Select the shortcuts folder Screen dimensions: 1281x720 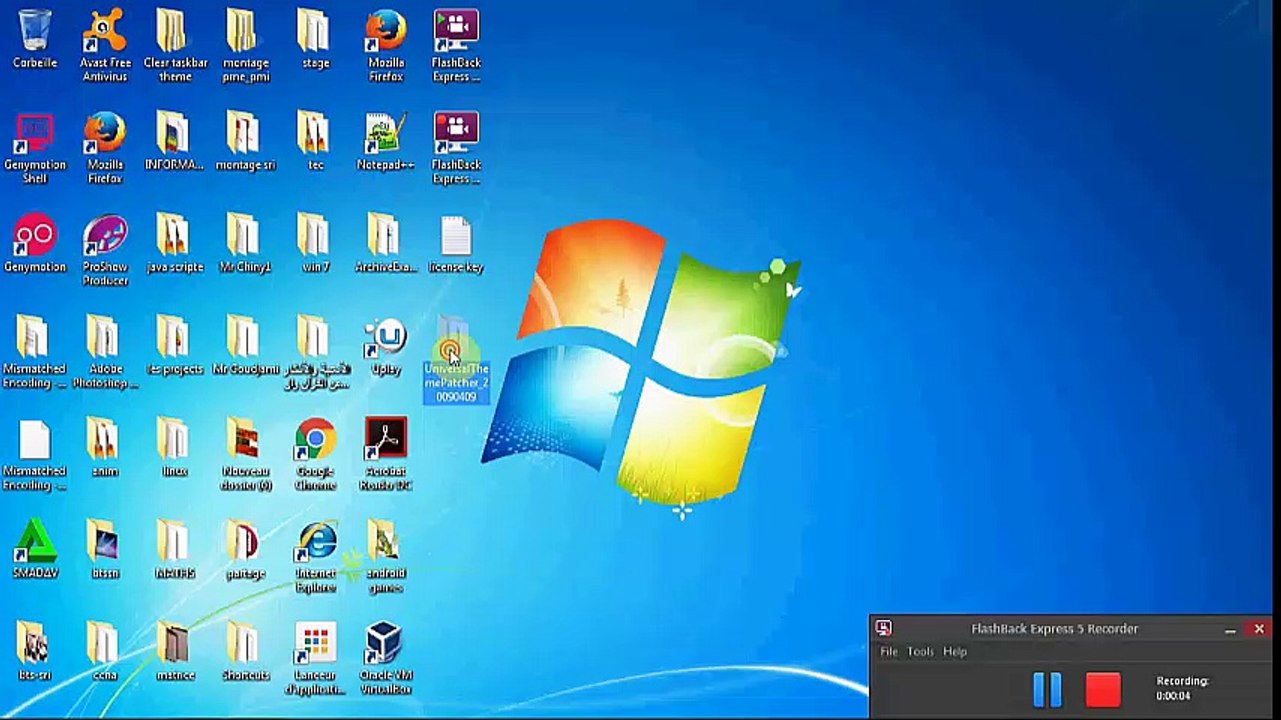[245, 651]
